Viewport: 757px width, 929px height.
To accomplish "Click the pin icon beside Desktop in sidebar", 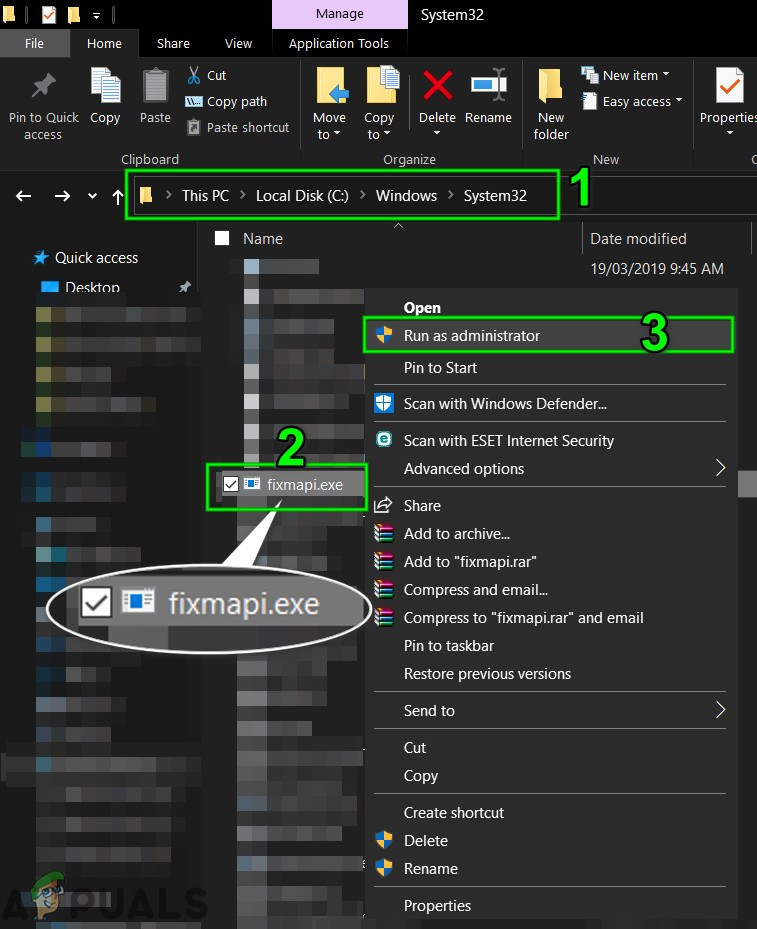I will pos(185,287).
